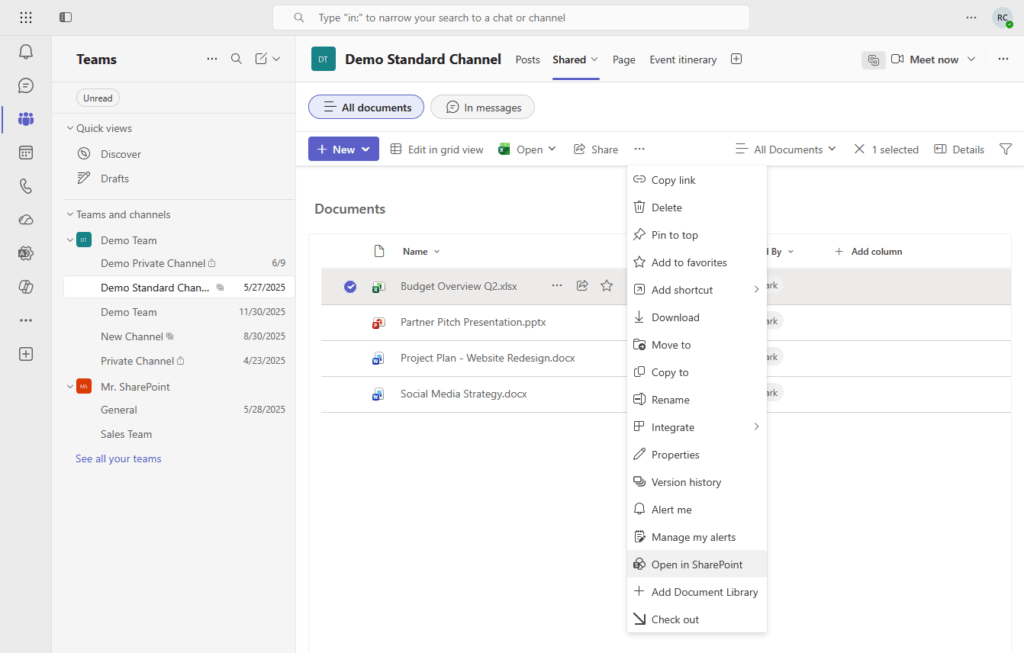The width and height of the screenshot is (1024, 653).
Task: Collapse the Demo Team tree
Action: click(x=70, y=240)
